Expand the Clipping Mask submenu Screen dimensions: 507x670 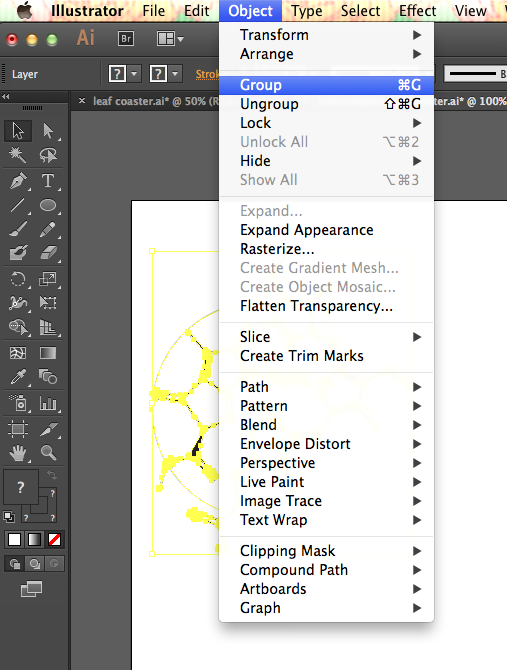(326, 551)
